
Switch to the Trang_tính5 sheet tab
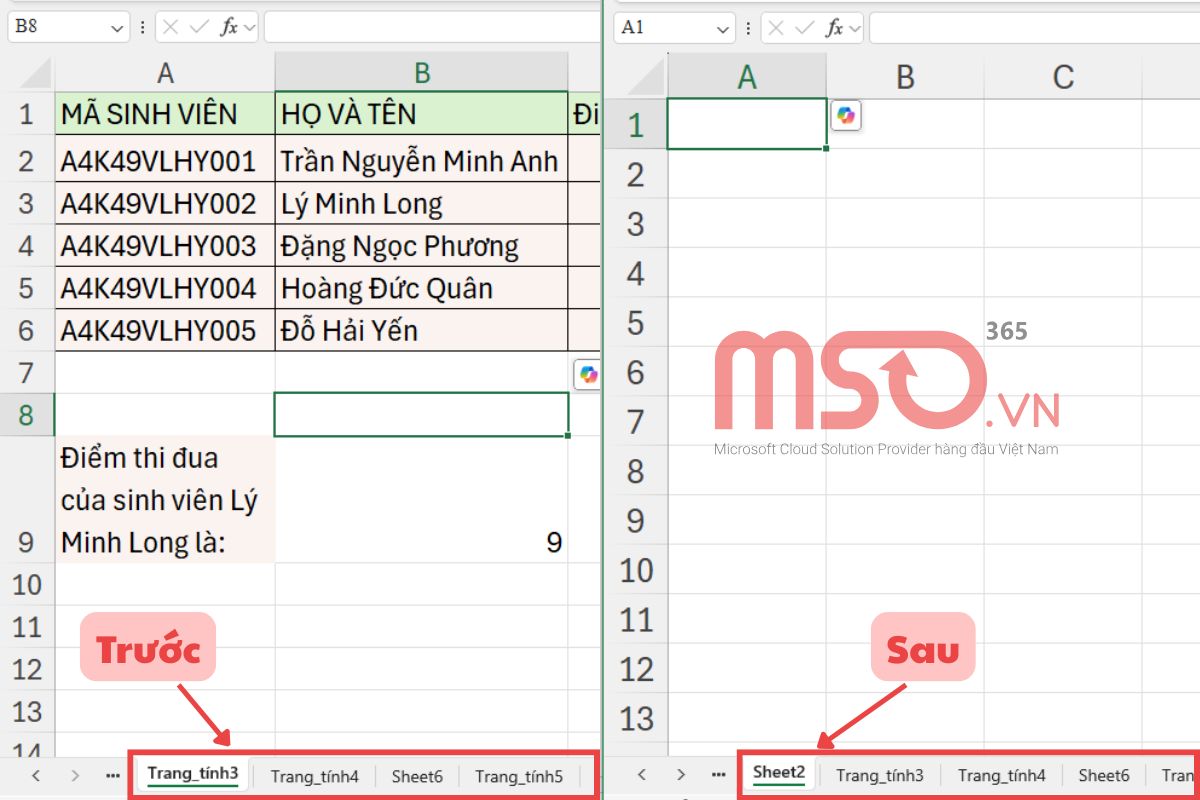[x=519, y=775]
